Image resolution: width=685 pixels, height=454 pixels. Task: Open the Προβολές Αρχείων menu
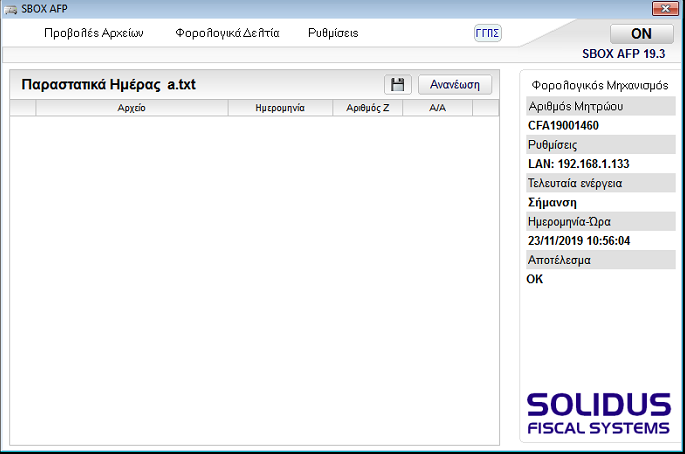[x=94, y=33]
